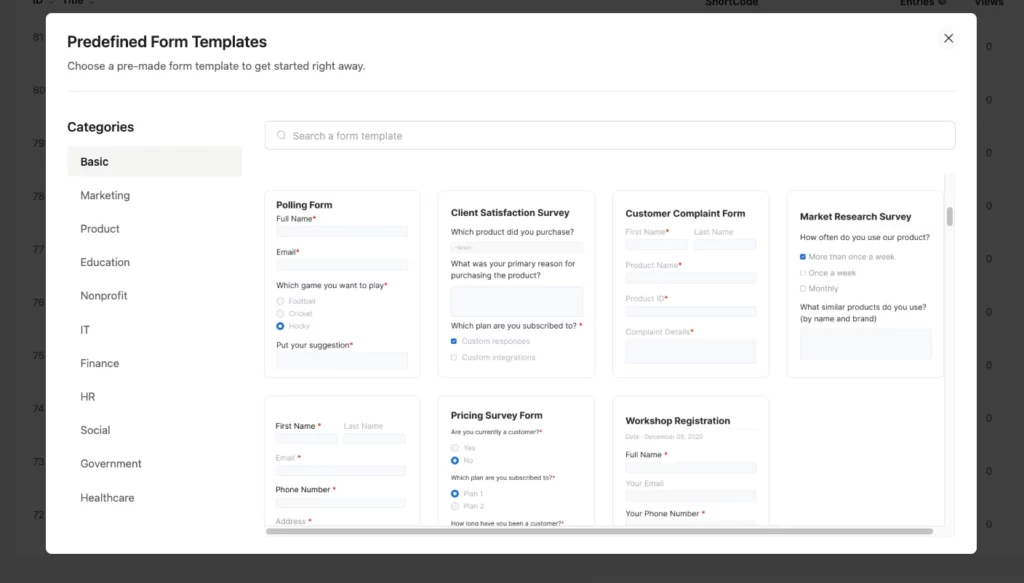
Task: Toggle the Custom integrations checkbox
Action: click(x=454, y=357)
